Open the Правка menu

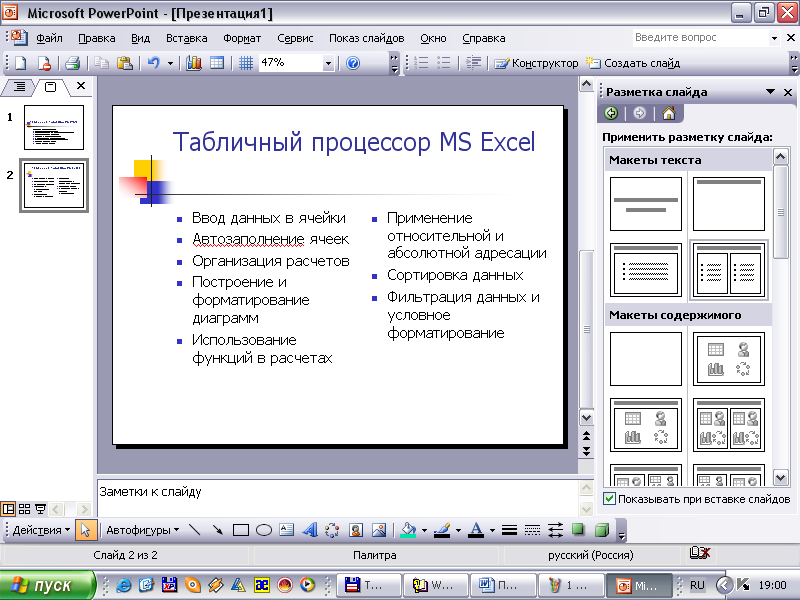click(96, 38)
